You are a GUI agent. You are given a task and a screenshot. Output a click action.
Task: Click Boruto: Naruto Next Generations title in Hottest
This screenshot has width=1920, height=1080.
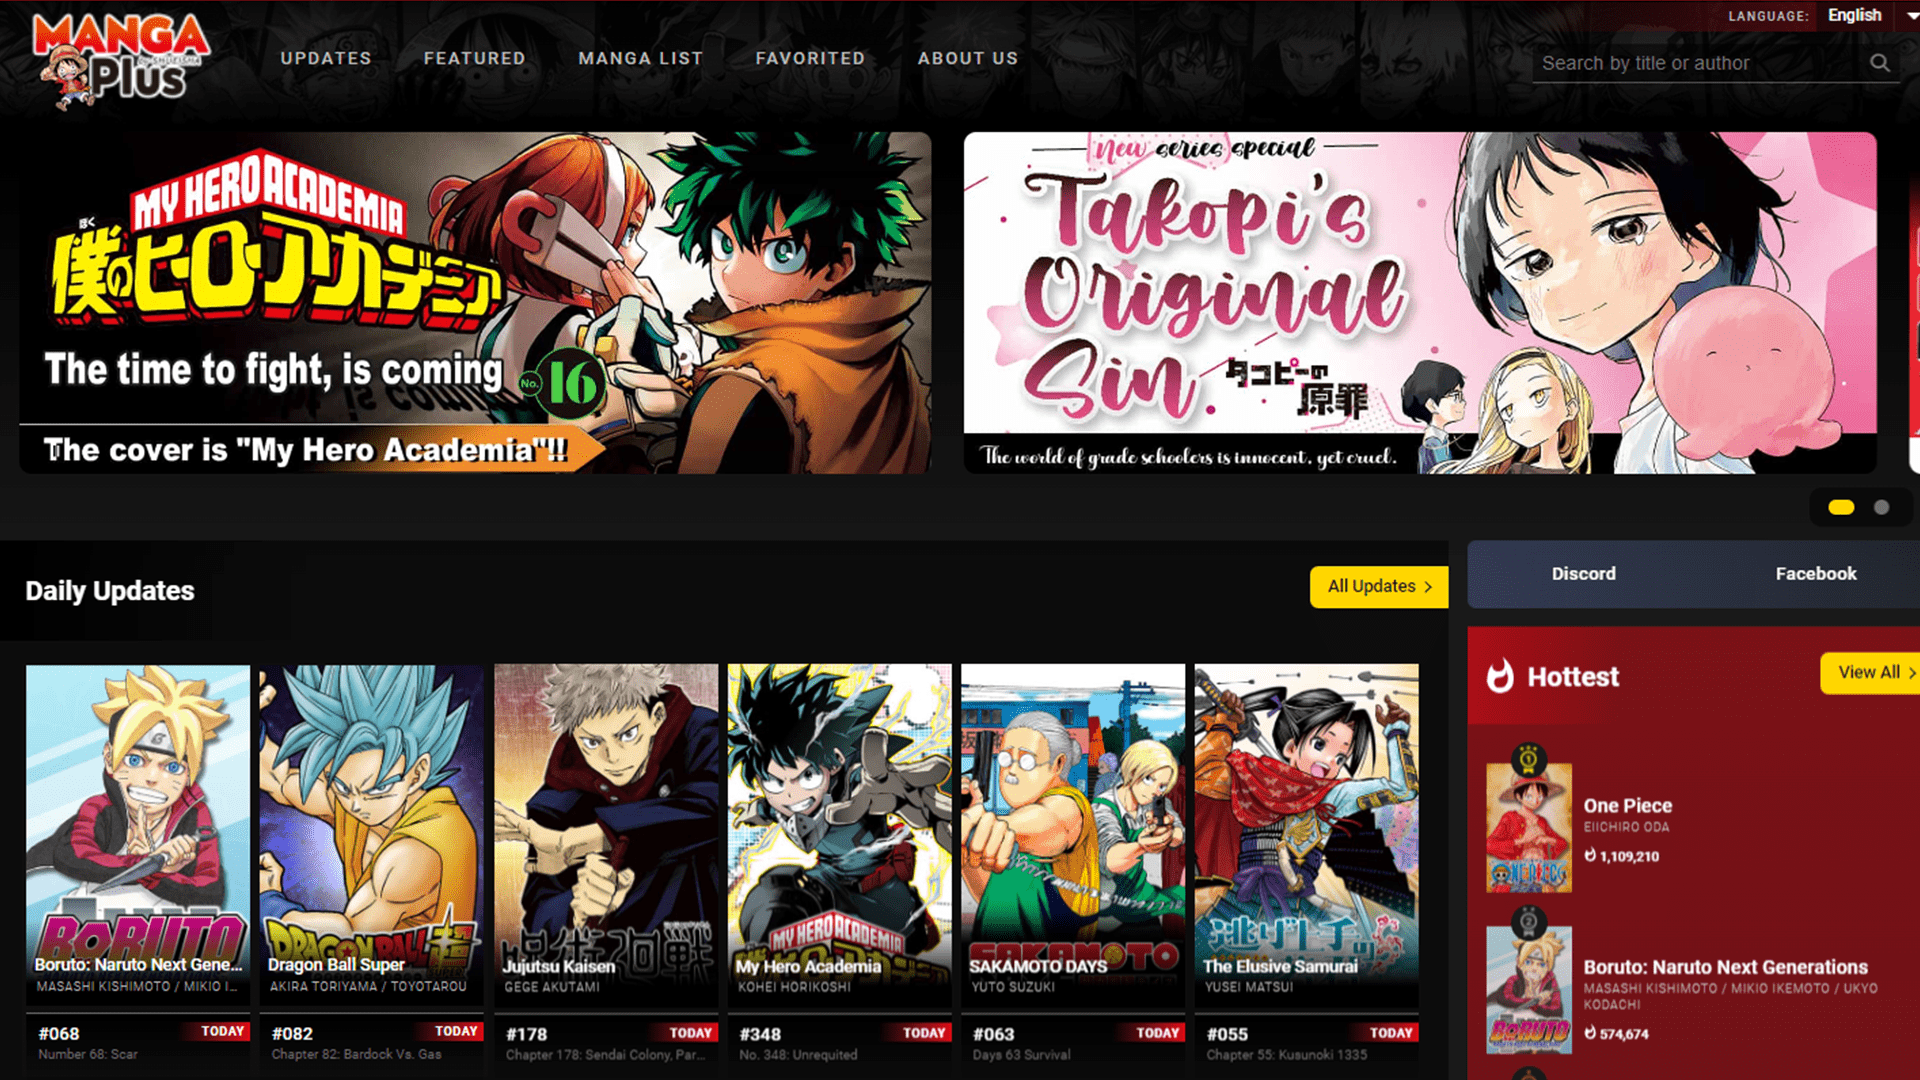click(x=1725, y=967)
